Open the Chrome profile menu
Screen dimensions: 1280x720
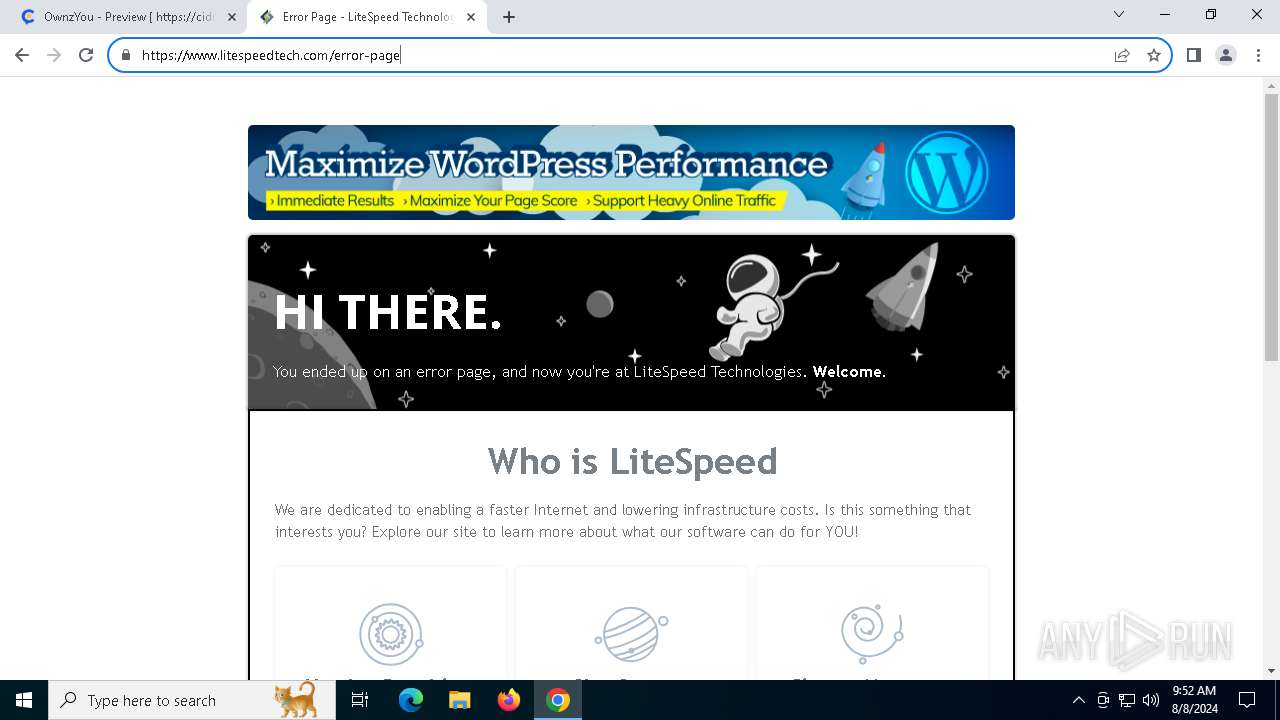click(1226, 55)
